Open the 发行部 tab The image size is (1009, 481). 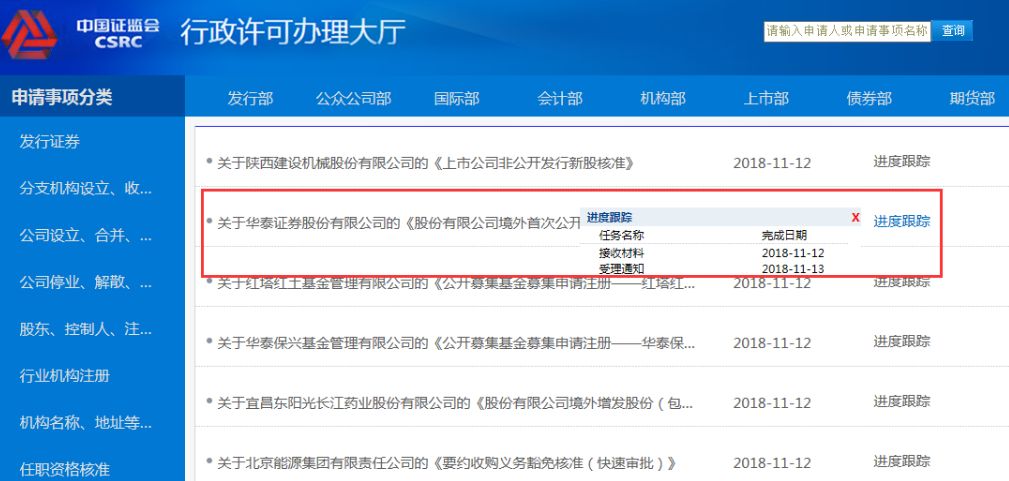[x=250, y=99]
